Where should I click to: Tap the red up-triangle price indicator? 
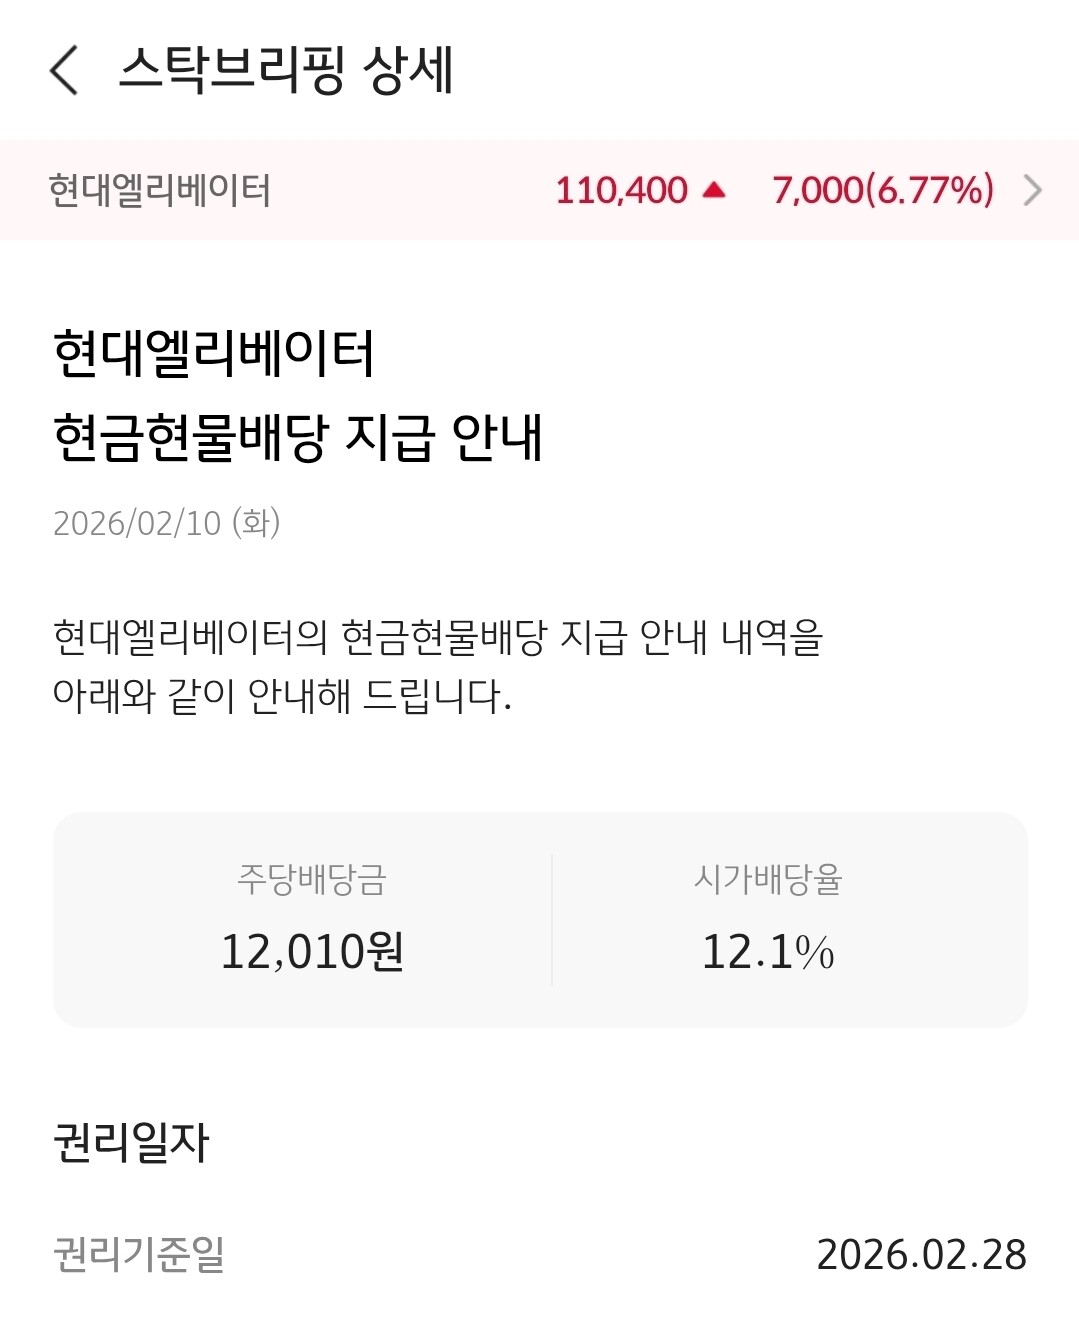click(x=714, y=190)
